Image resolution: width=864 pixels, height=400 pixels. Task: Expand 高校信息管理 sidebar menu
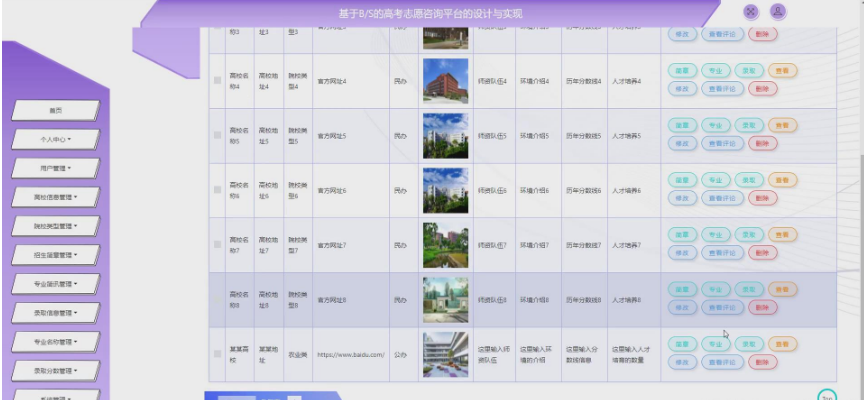point(56,197)
